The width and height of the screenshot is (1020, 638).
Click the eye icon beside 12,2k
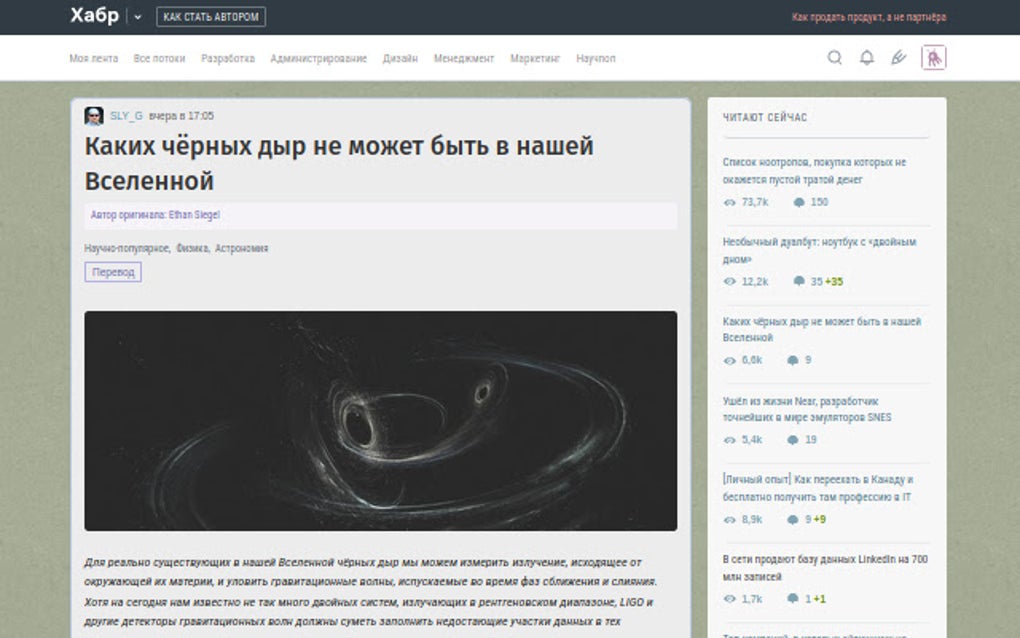point(729,282)
